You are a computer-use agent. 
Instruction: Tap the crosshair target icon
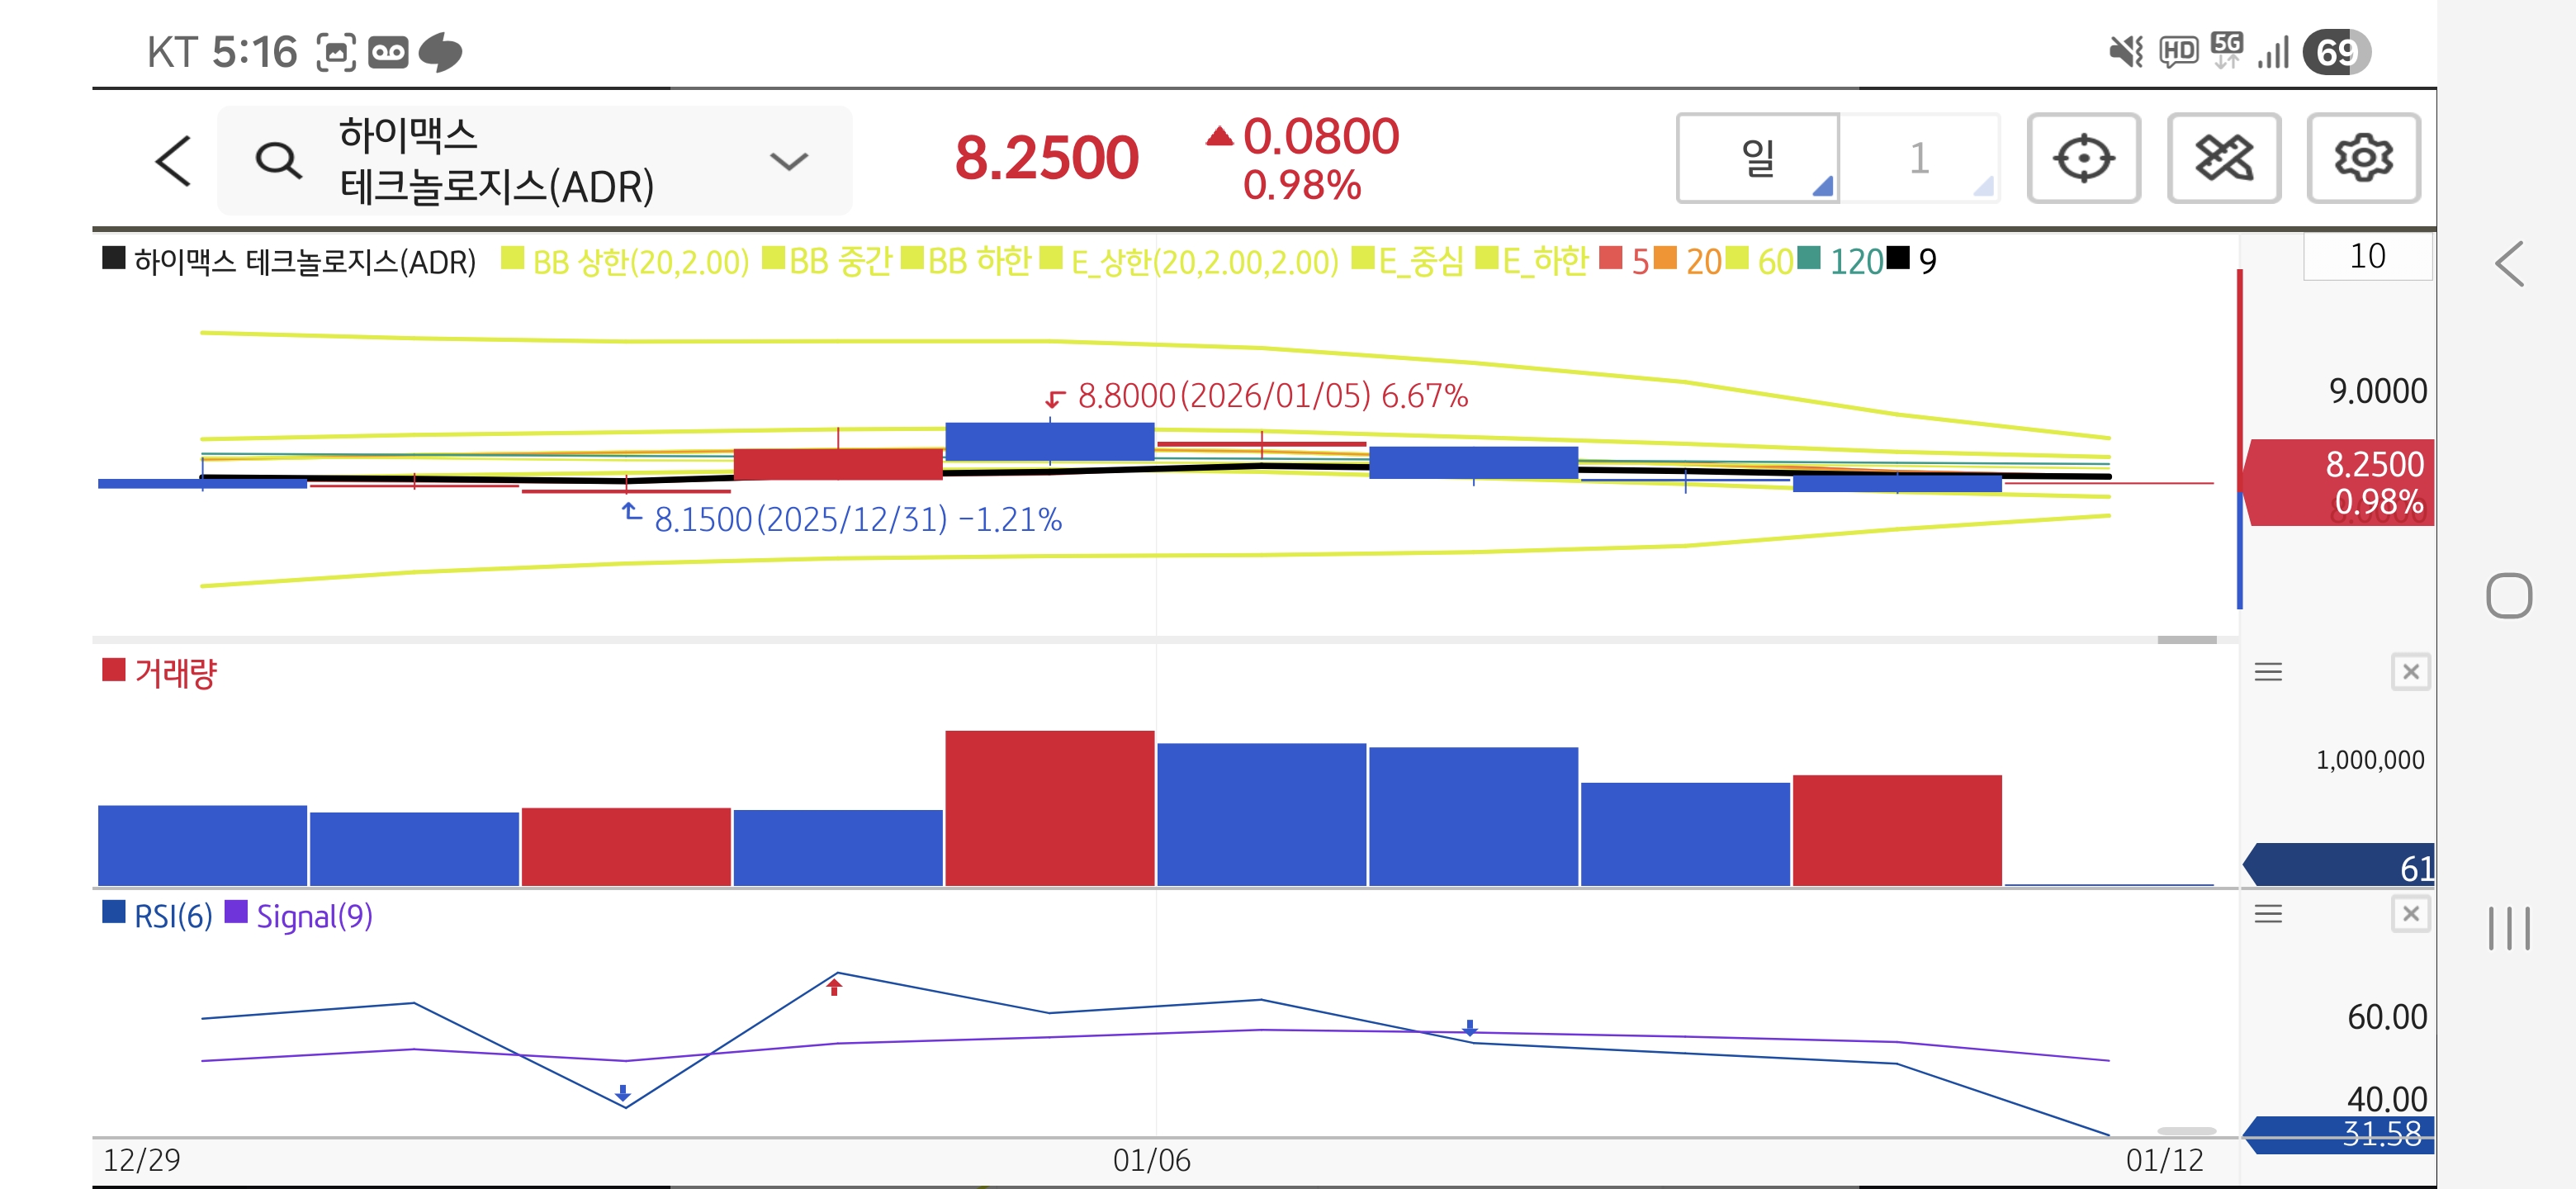2083,158
